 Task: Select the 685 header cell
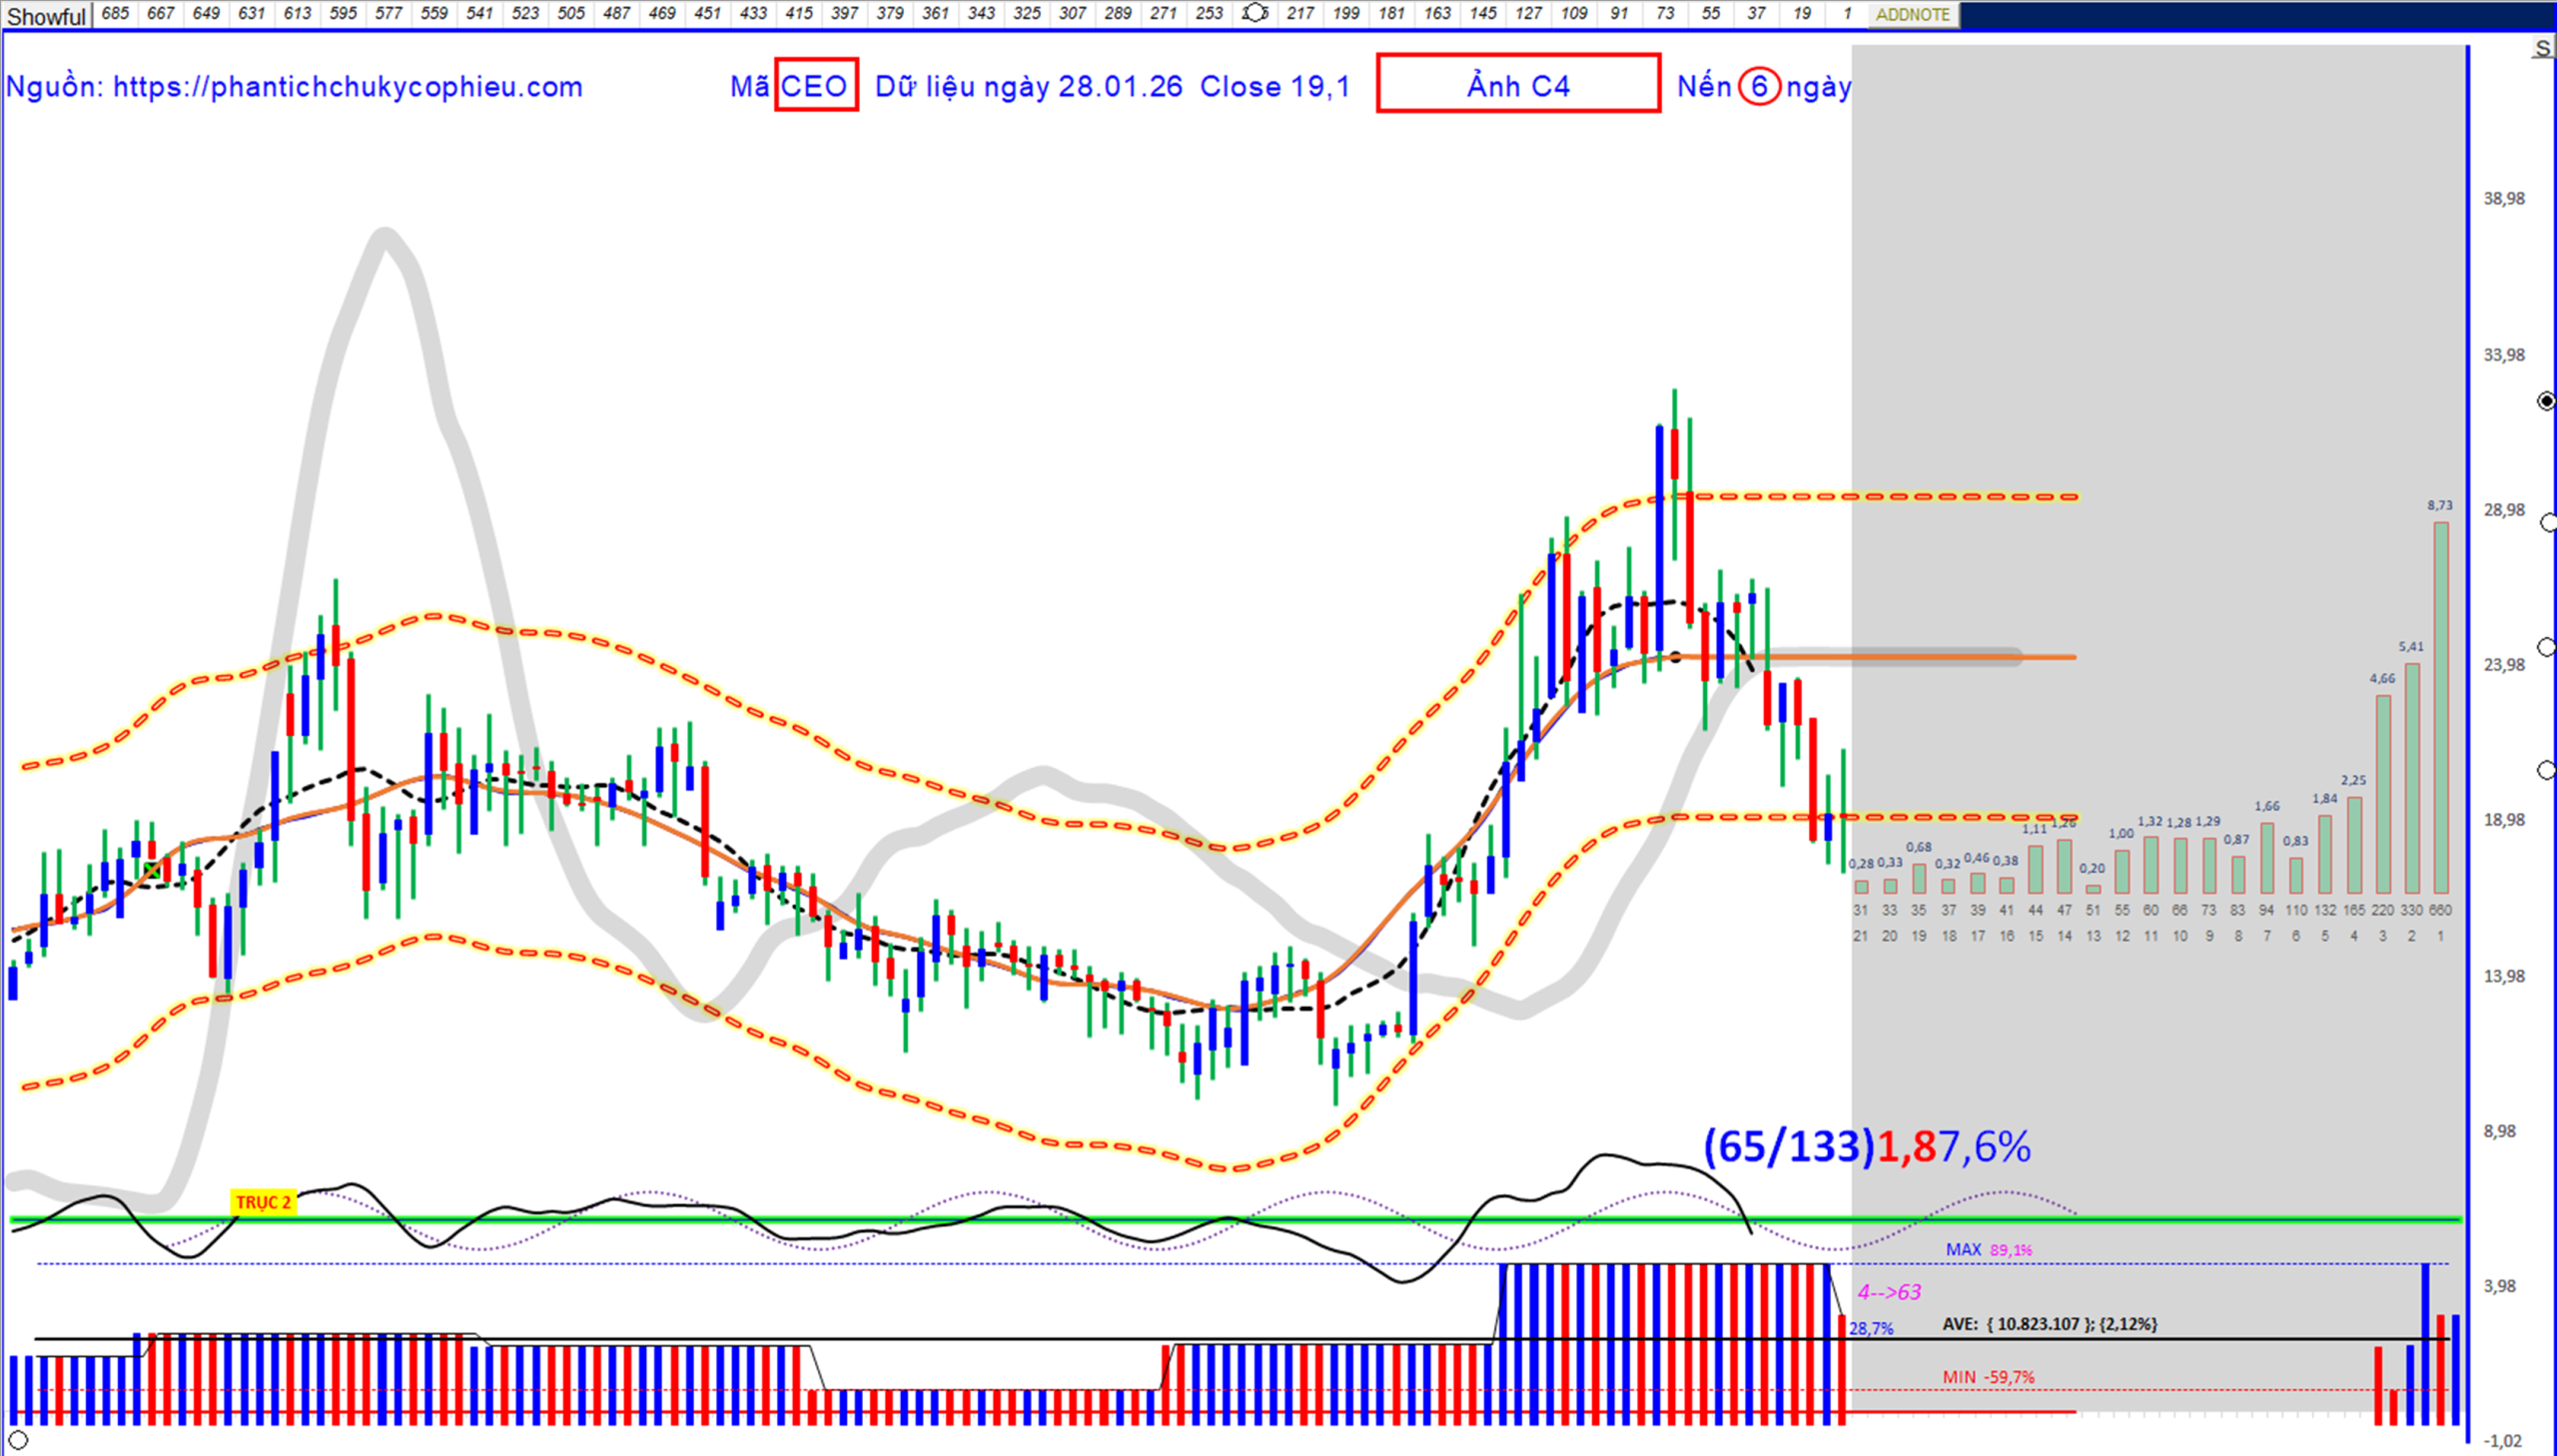click(115, 13)
